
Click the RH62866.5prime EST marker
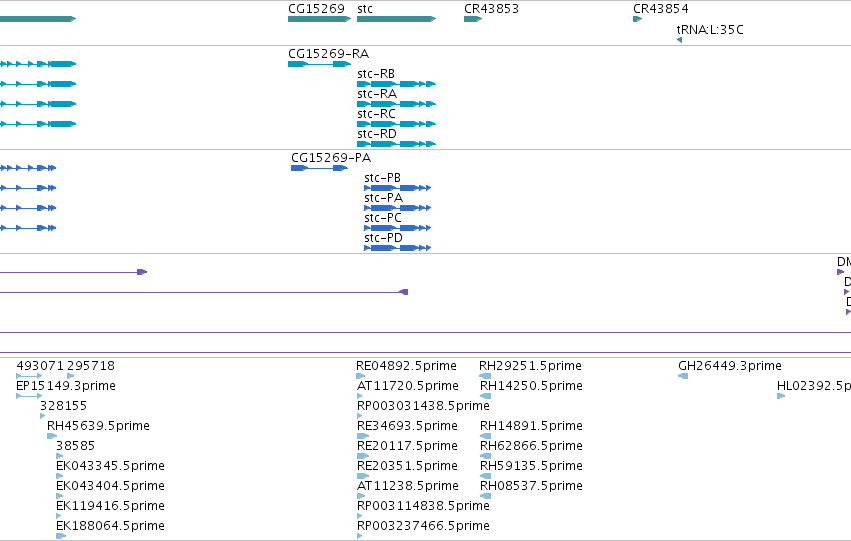485,456
